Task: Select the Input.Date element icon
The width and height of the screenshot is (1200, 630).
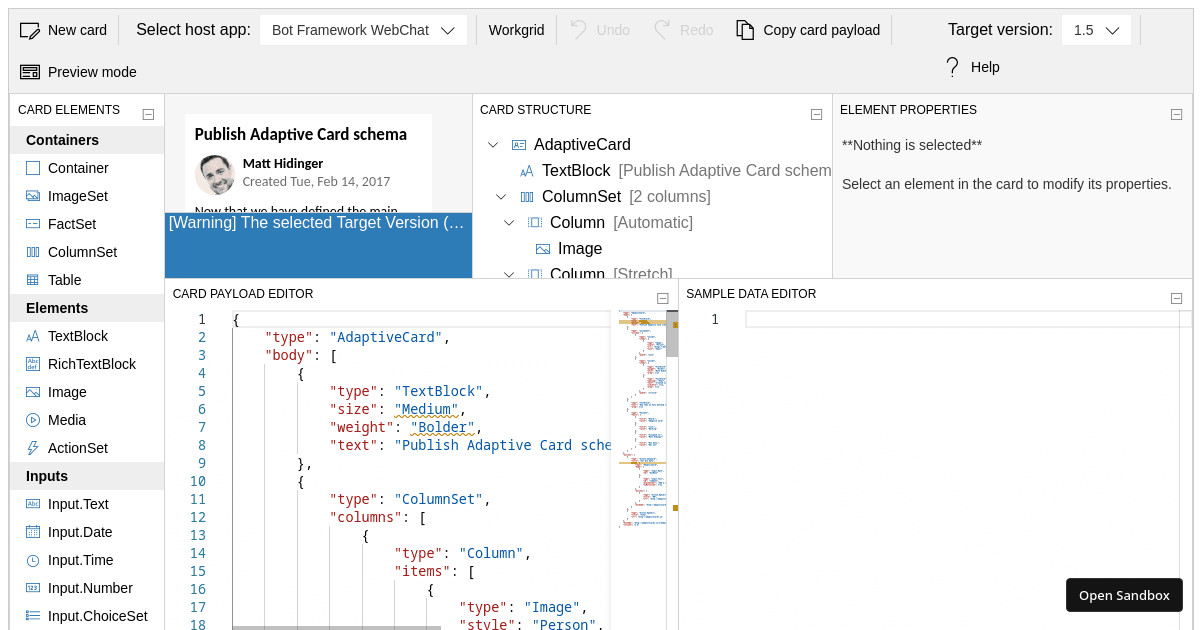Action: pyautogui.click(x=33, y=532)
